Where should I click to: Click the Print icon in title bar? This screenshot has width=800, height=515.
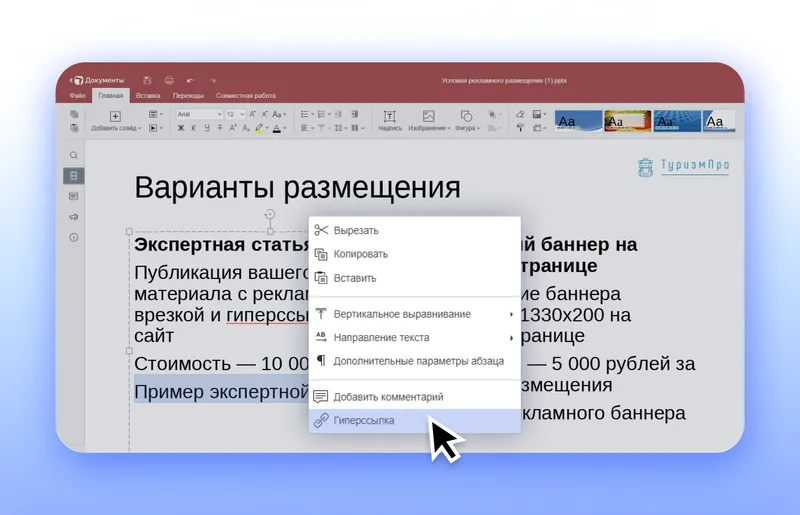(x=169, y=80)
